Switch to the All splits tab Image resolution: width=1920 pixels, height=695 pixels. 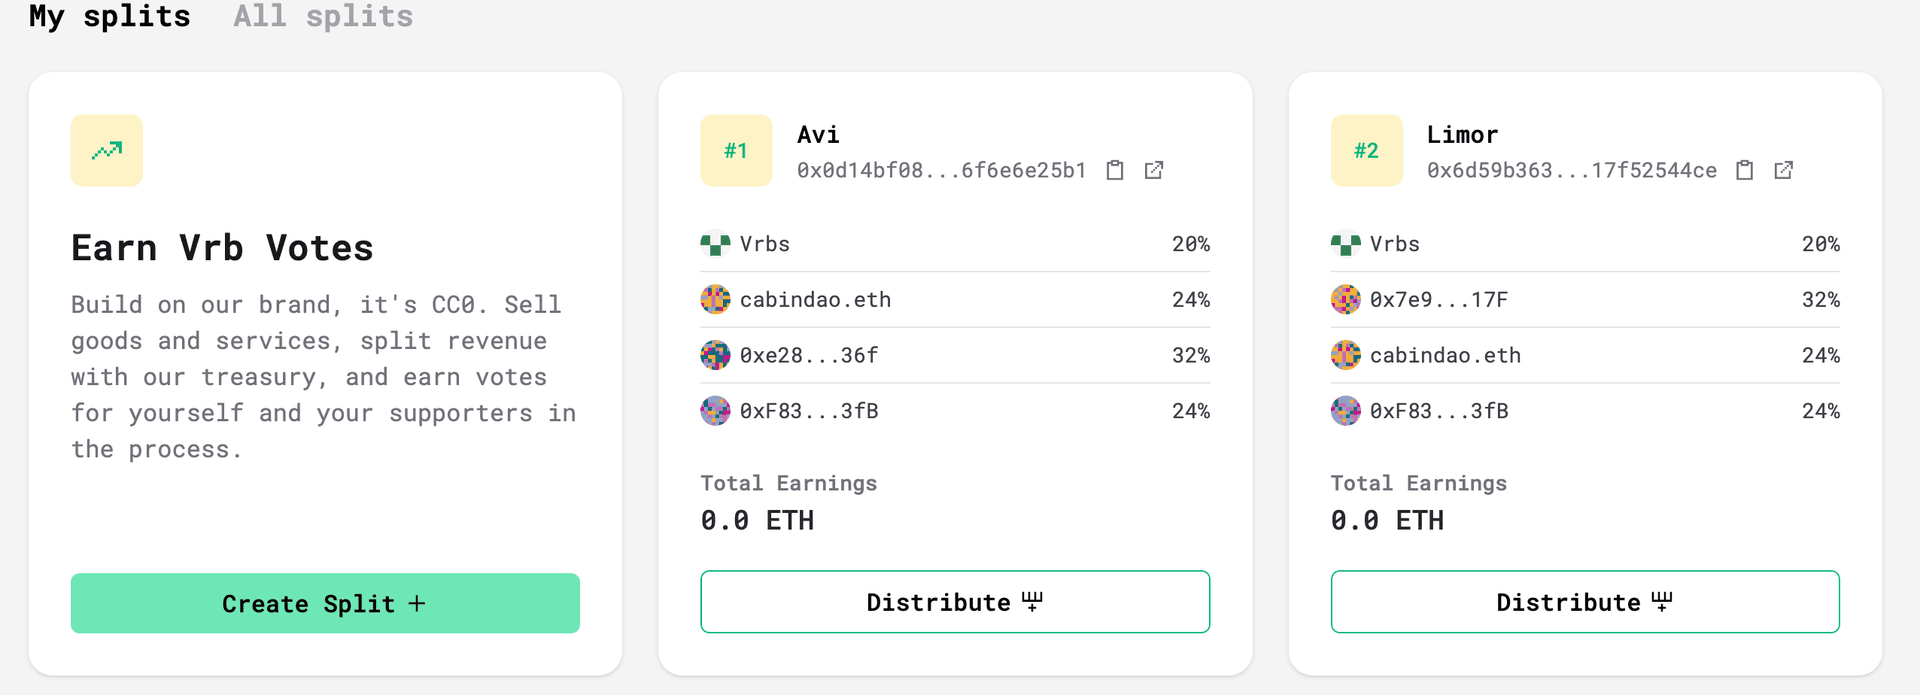pos(323,16)
